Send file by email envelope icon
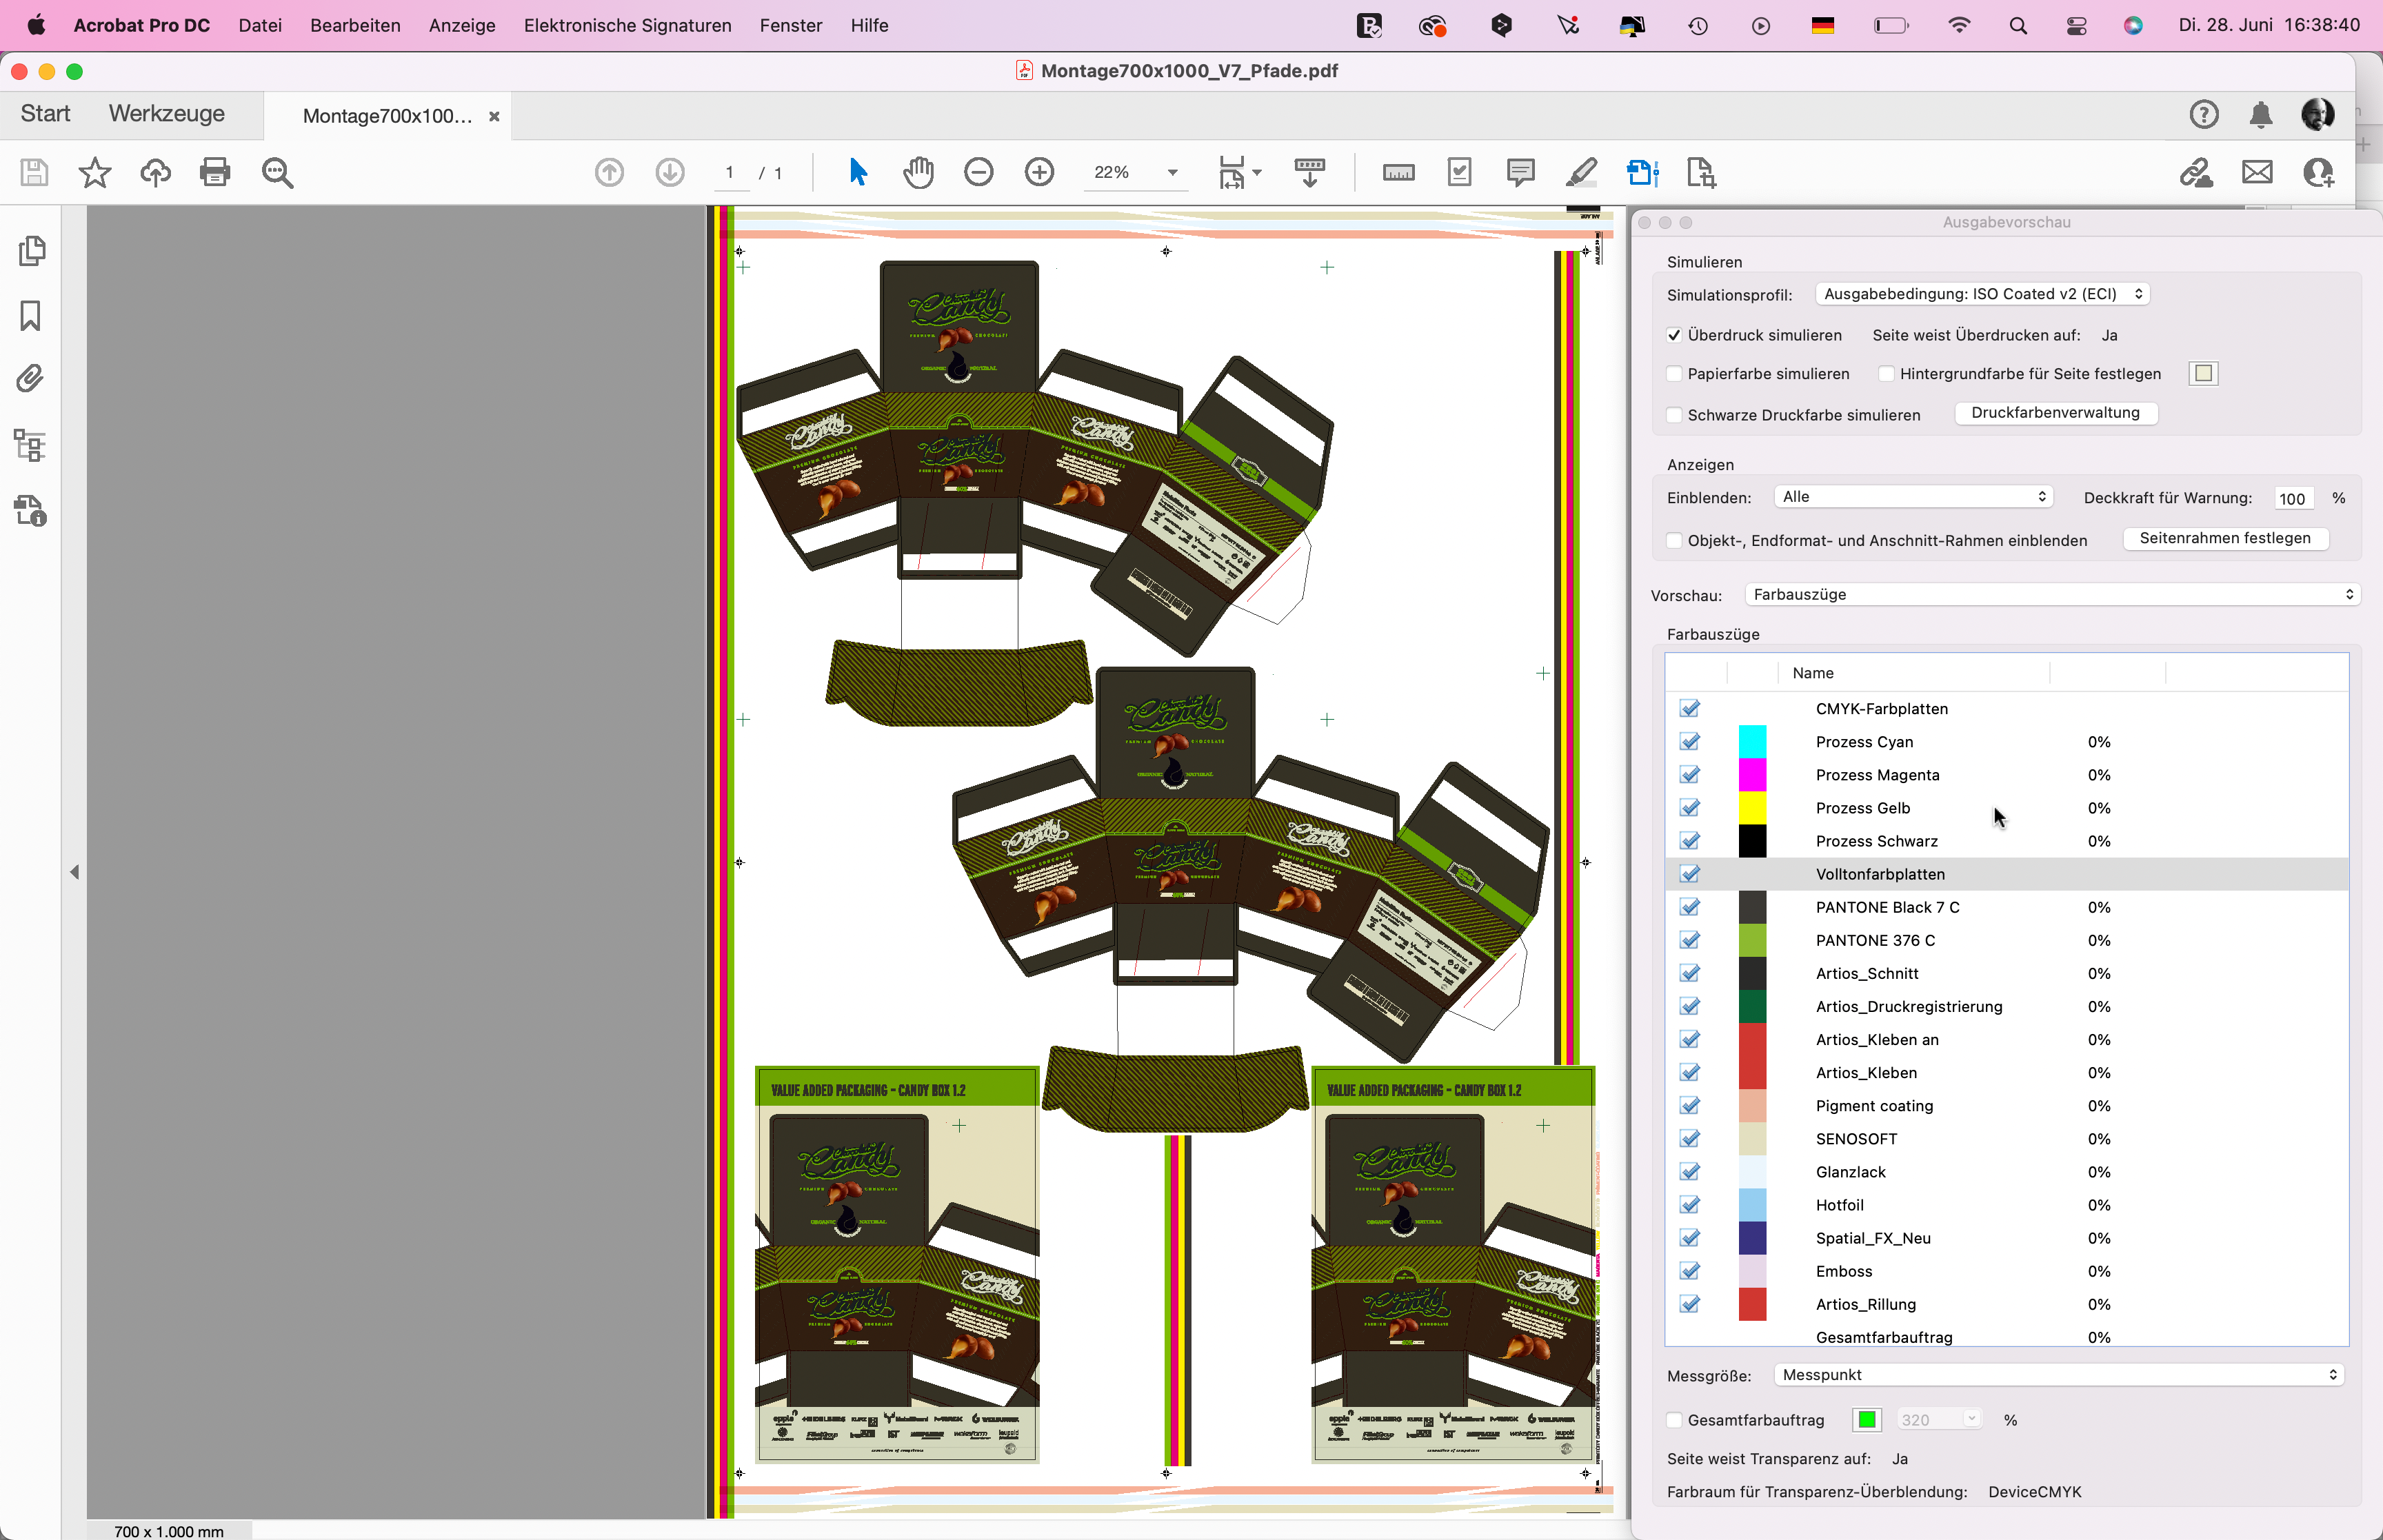The image size is (2383, 1540). click(x=2257, y=172)
